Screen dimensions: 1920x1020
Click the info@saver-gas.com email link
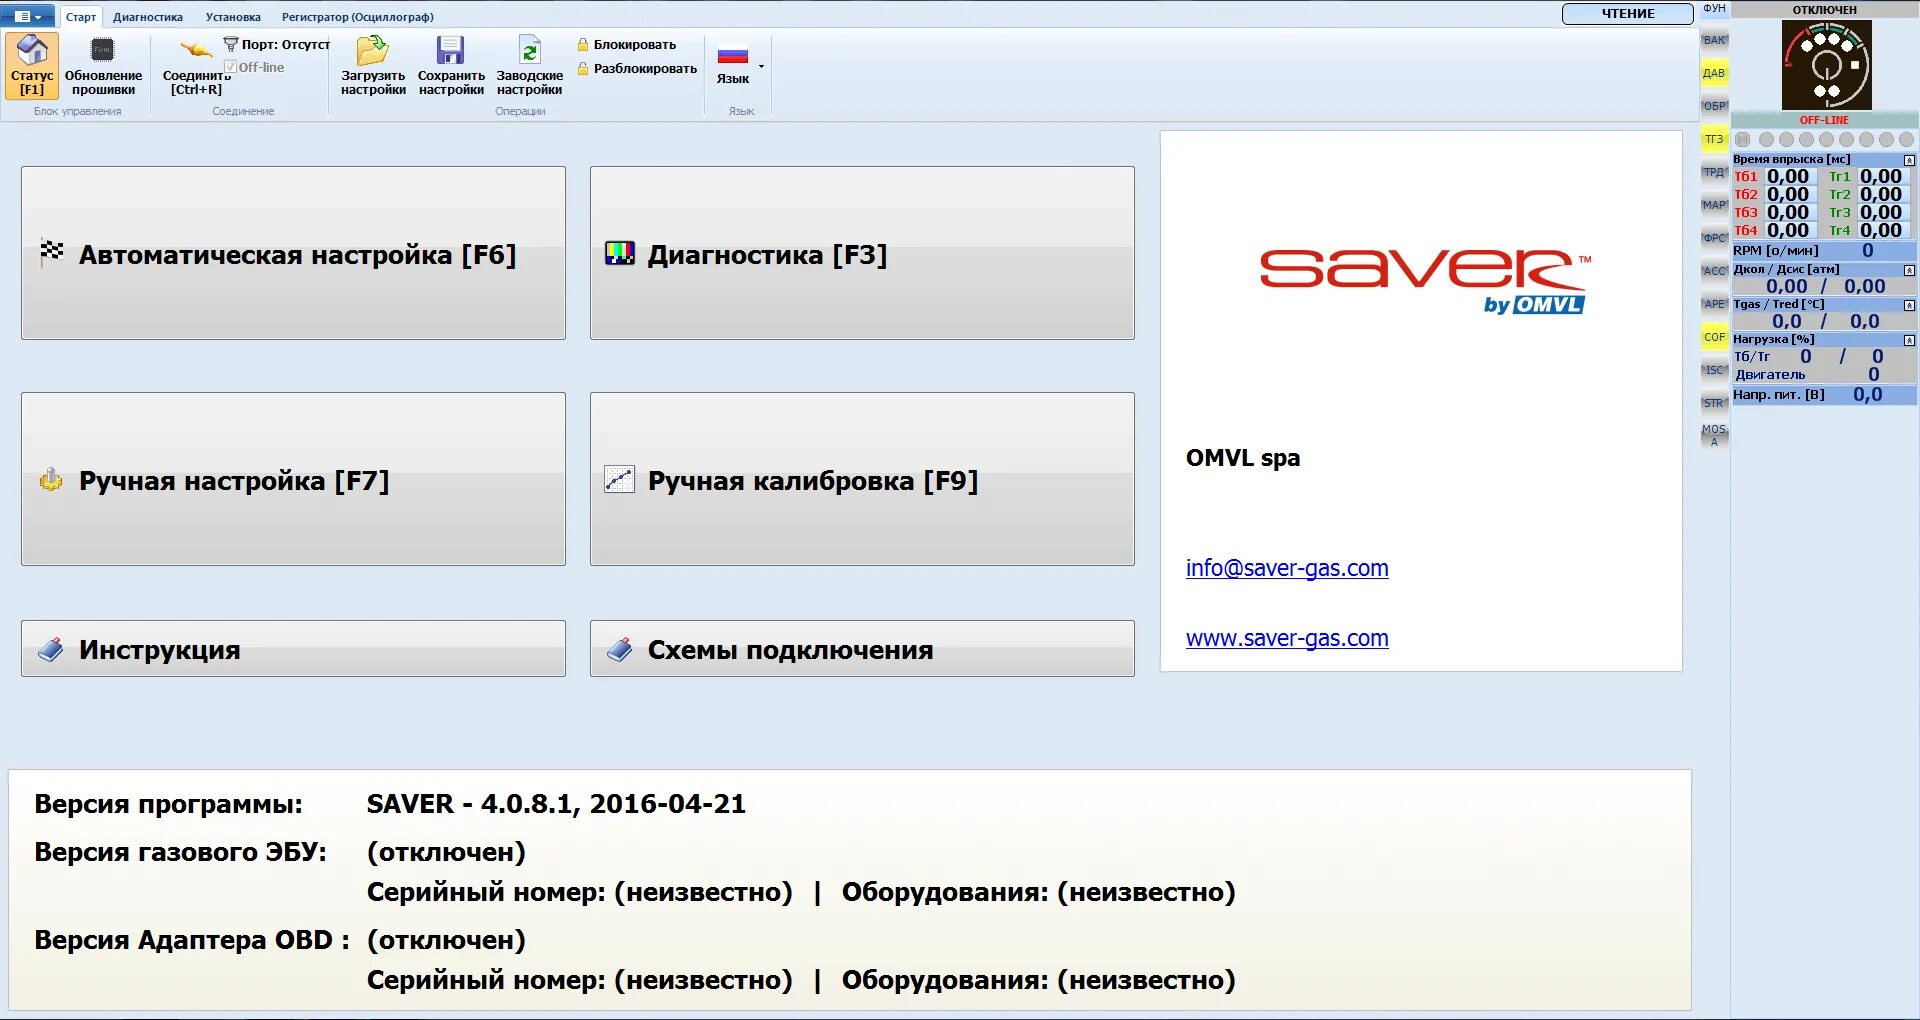[x=1287, y=568]
